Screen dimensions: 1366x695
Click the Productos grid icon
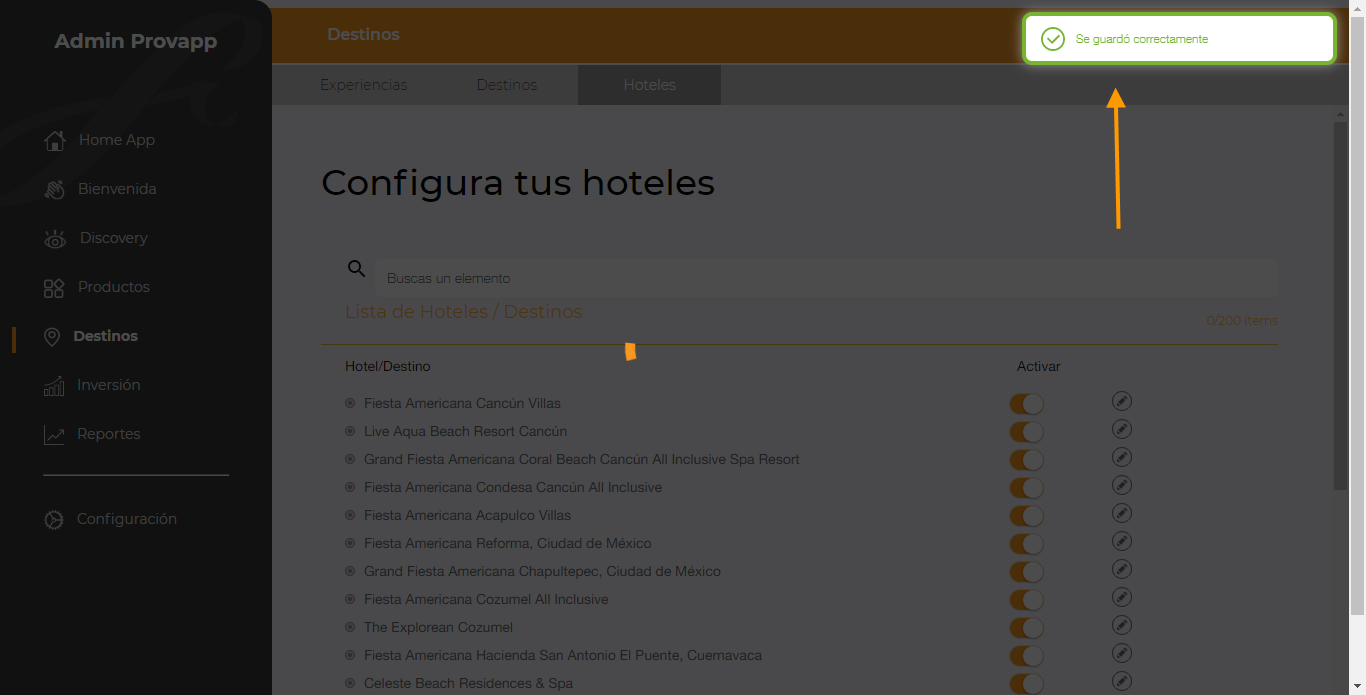click(x=54, y=288)
